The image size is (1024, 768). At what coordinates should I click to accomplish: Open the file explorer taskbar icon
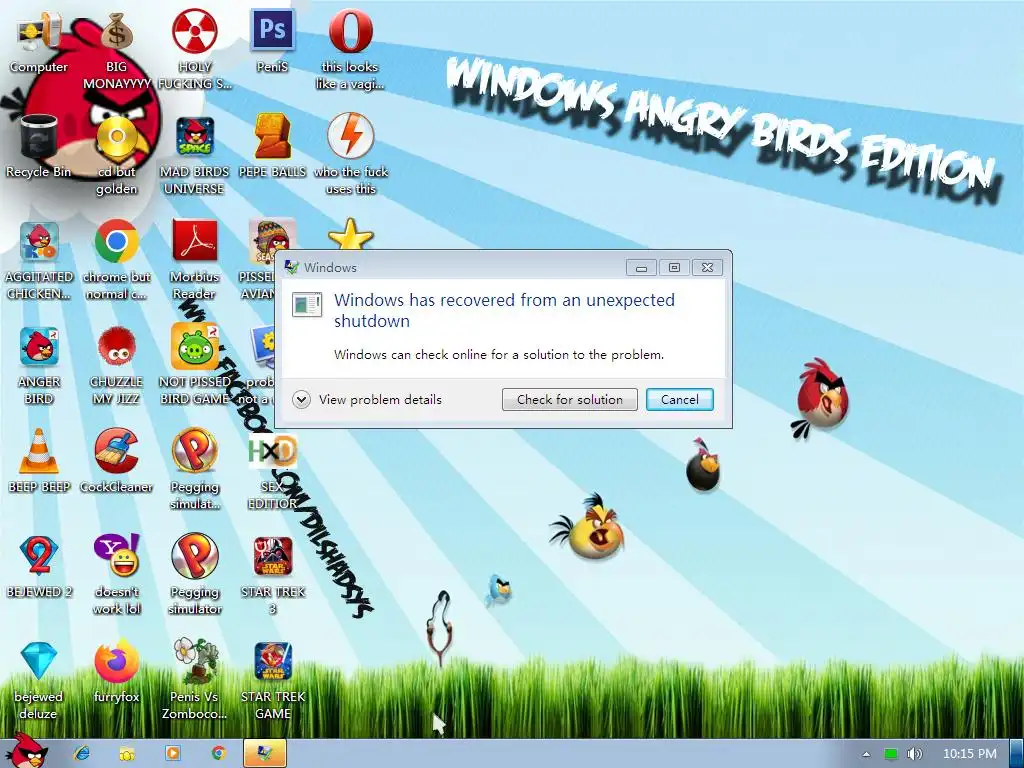127,754
